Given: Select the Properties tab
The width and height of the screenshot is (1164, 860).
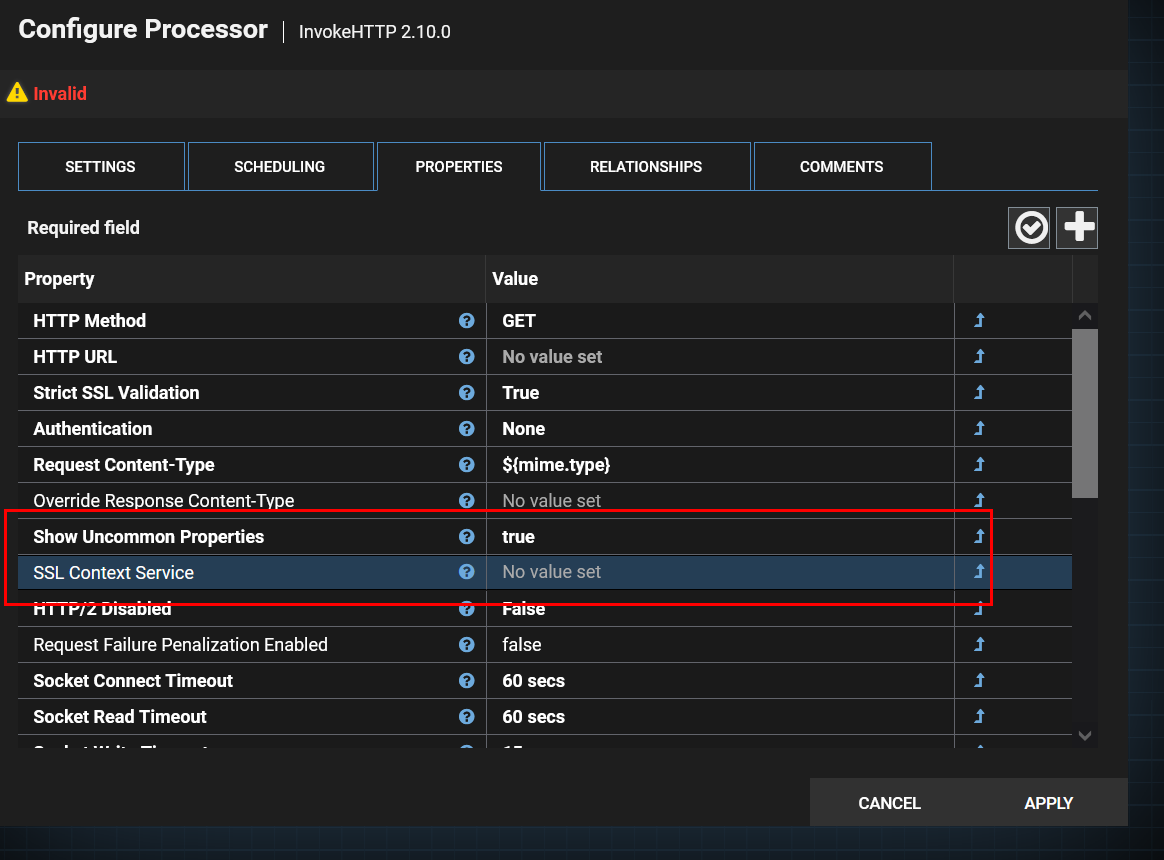Looking at the screenshot, I should [459, 166].
